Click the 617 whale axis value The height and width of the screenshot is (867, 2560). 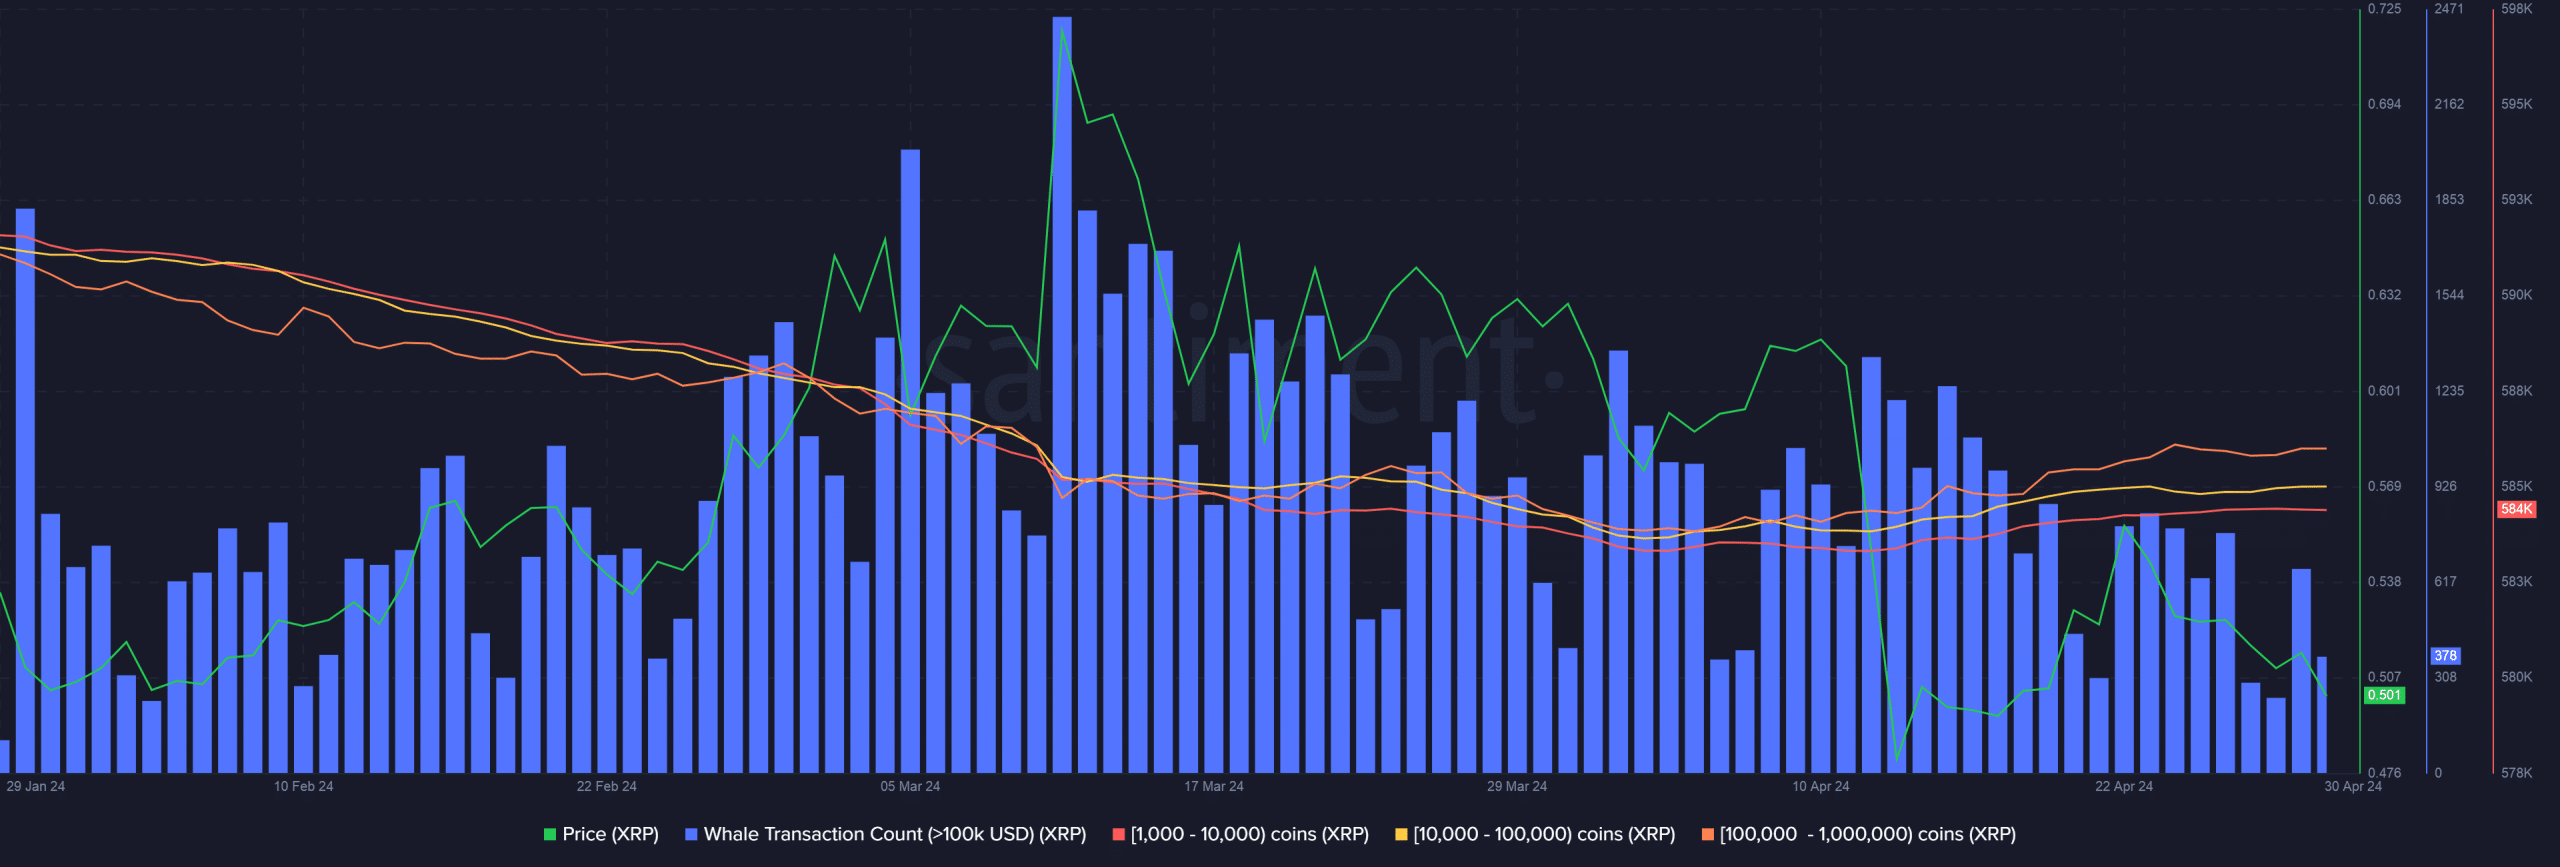point(2446,581)
